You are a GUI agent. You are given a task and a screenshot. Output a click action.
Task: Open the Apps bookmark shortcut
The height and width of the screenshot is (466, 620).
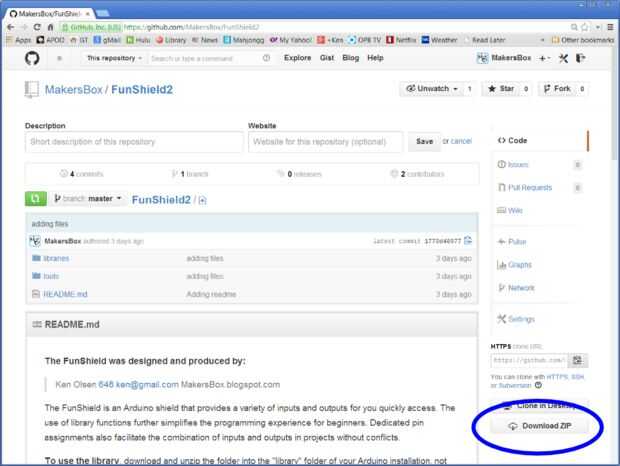click(19, 40)
